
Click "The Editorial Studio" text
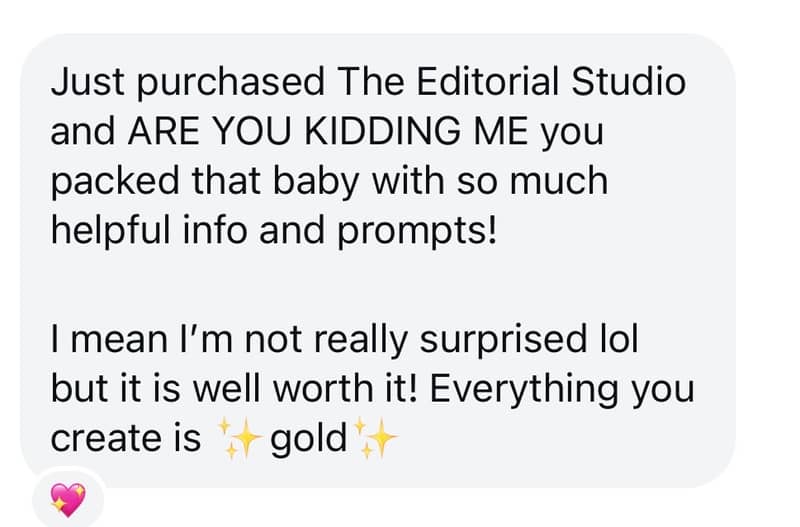click(511, 83)
